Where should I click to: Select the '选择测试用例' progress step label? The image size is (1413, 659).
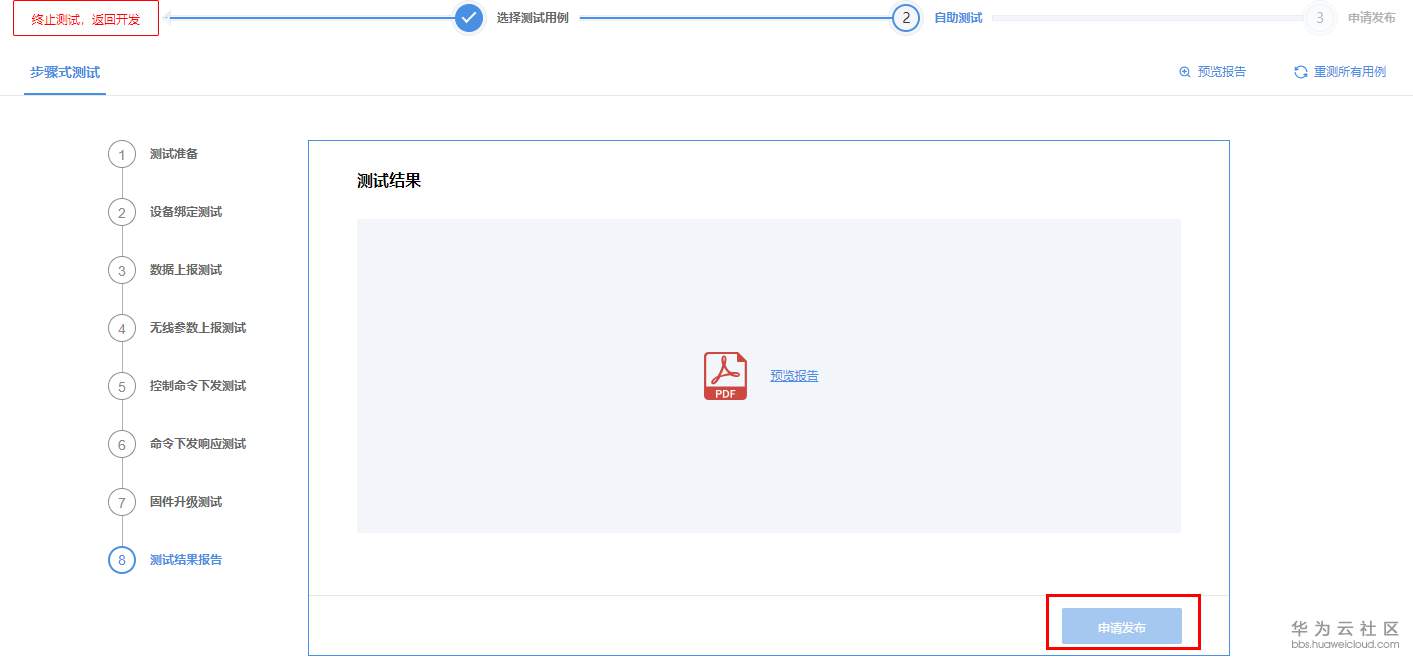coord(532,18)
